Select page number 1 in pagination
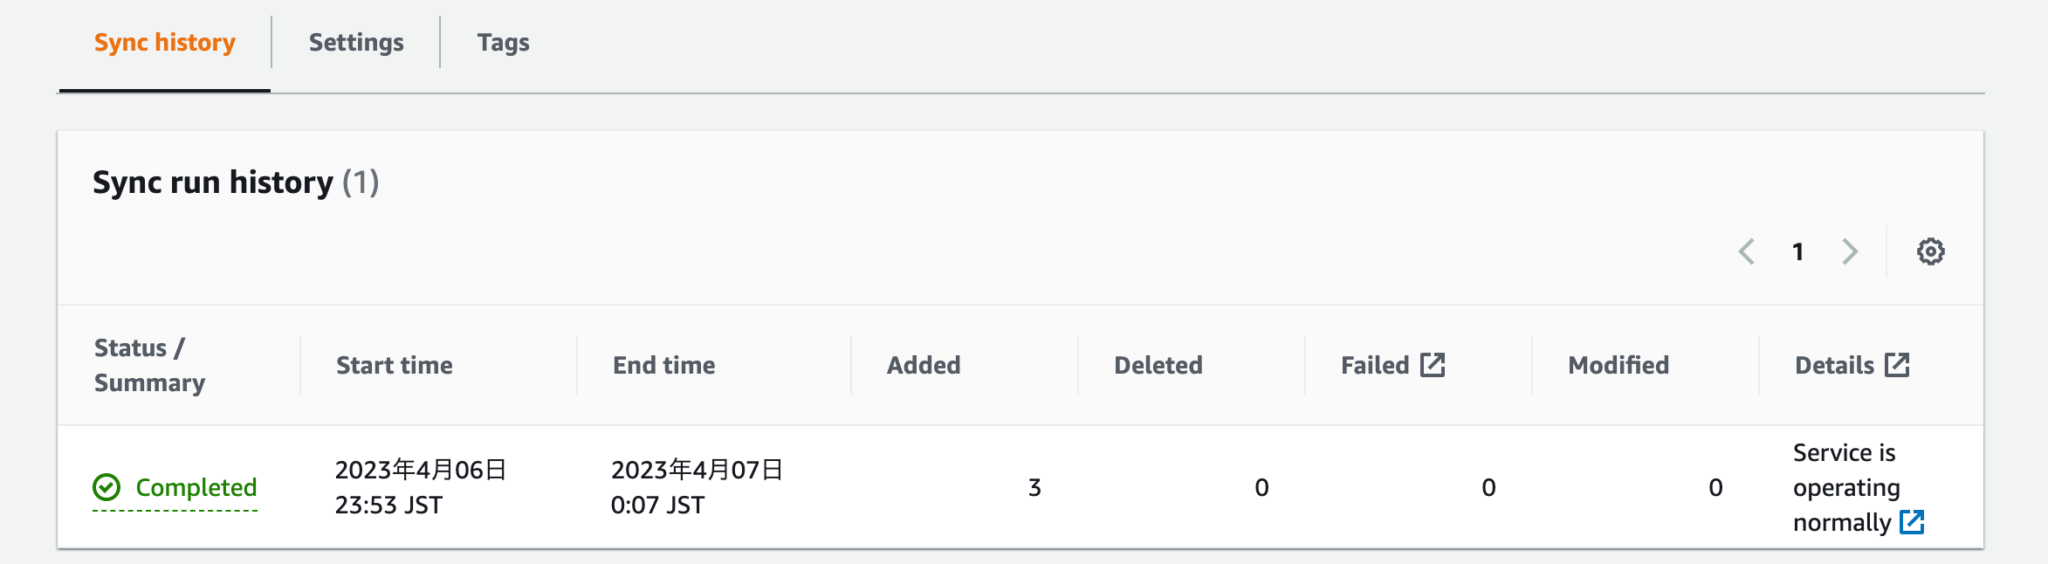This screenshot has width=2048, height=564. click(1797, 252)
